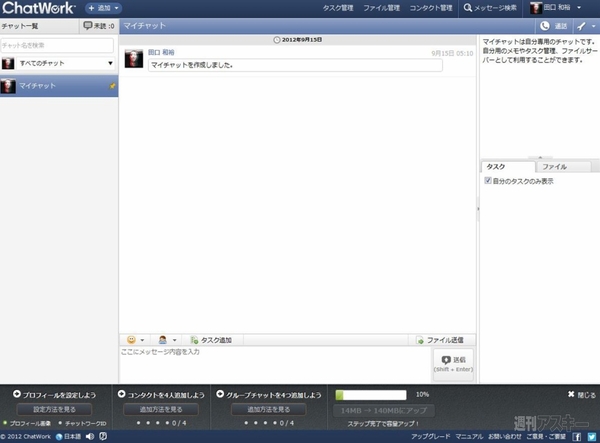
Task: Click 追加方法を見る under コンタクト
Action: pyautogui.click(x=161, y=409)
